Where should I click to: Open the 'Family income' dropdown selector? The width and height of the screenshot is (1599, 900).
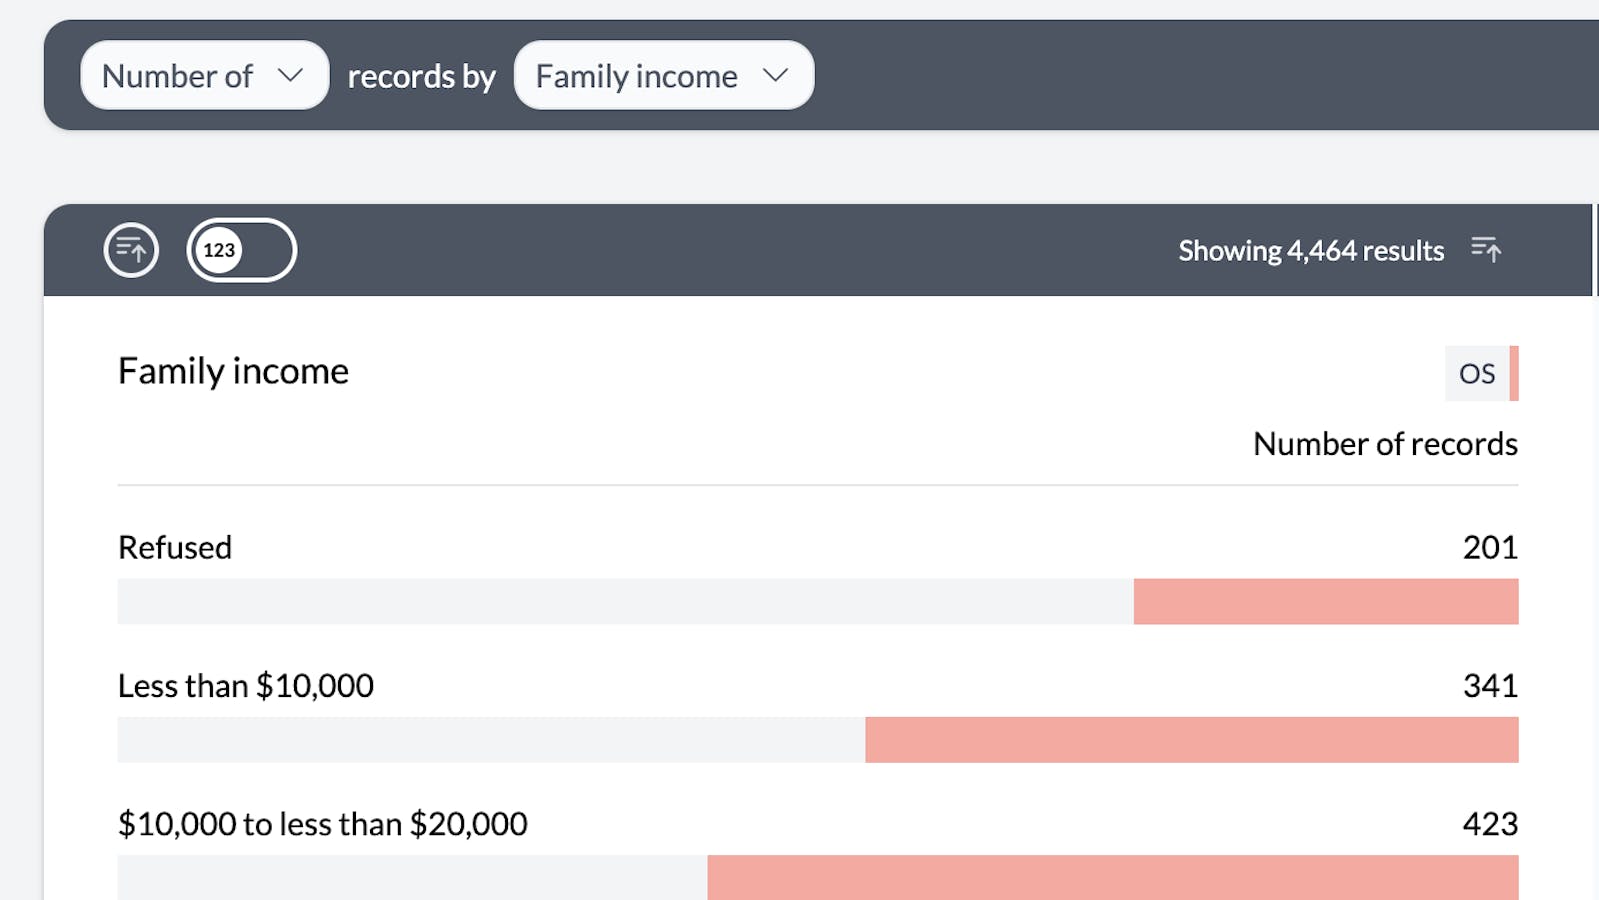pyautogui.click(x=663, y=76)
